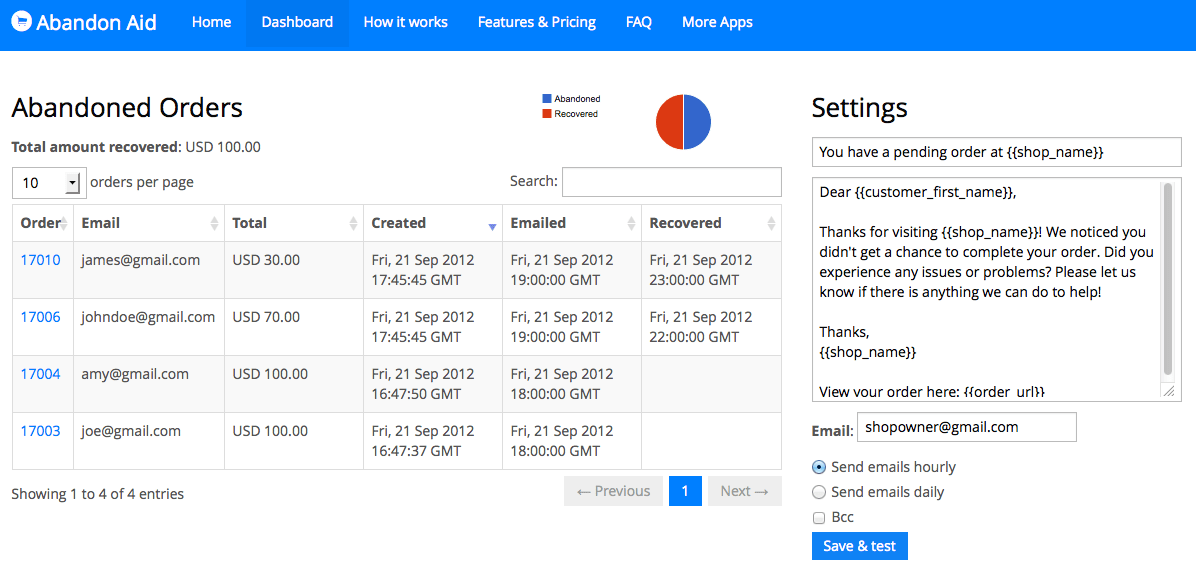The width and height of the screenshot is (1196, 577).
Task: Click the resize grip of message textarea
Action: tap(1168, 391)
